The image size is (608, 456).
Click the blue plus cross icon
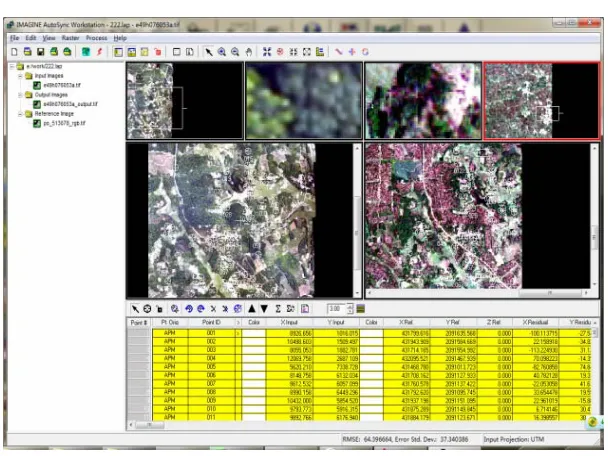tap(352, 52)
